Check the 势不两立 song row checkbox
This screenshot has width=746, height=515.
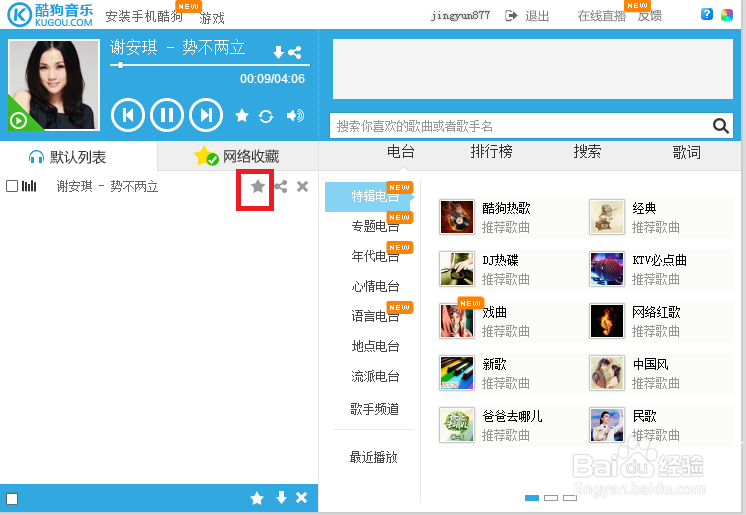point(12,186)
